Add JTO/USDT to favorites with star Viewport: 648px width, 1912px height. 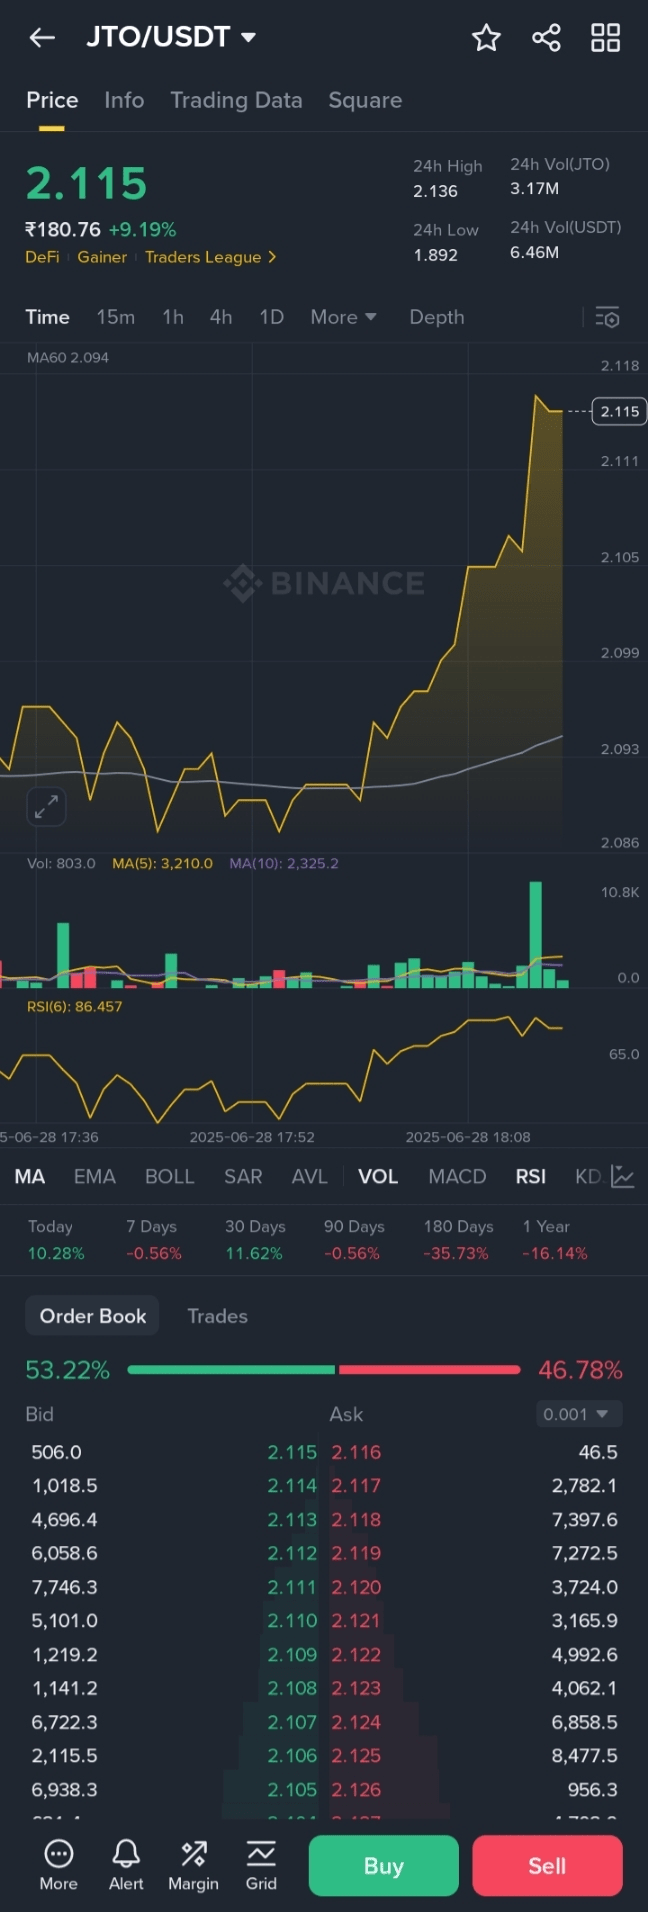486,38
